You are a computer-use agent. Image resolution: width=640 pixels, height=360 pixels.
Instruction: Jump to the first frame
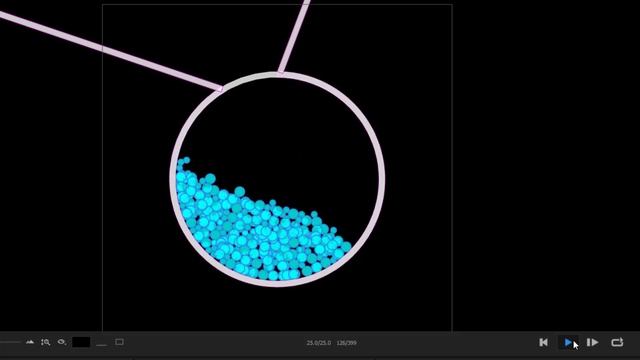(x=543, y=342)
